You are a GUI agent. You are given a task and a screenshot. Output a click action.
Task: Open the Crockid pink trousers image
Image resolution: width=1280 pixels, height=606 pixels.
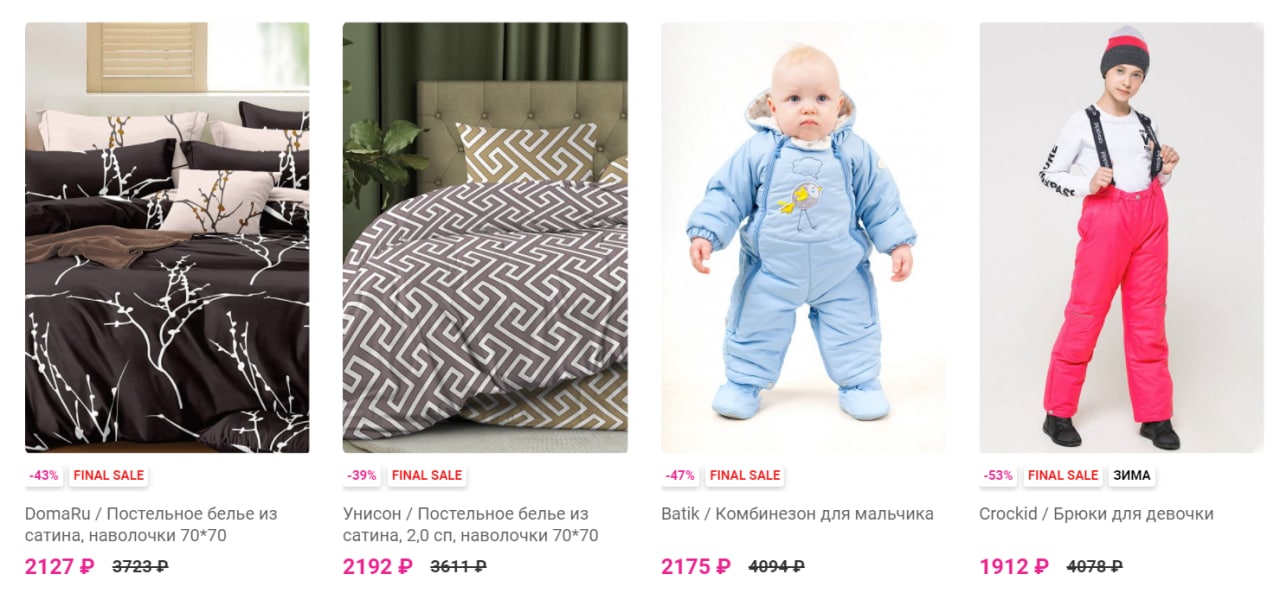(x=1121, y=238)
